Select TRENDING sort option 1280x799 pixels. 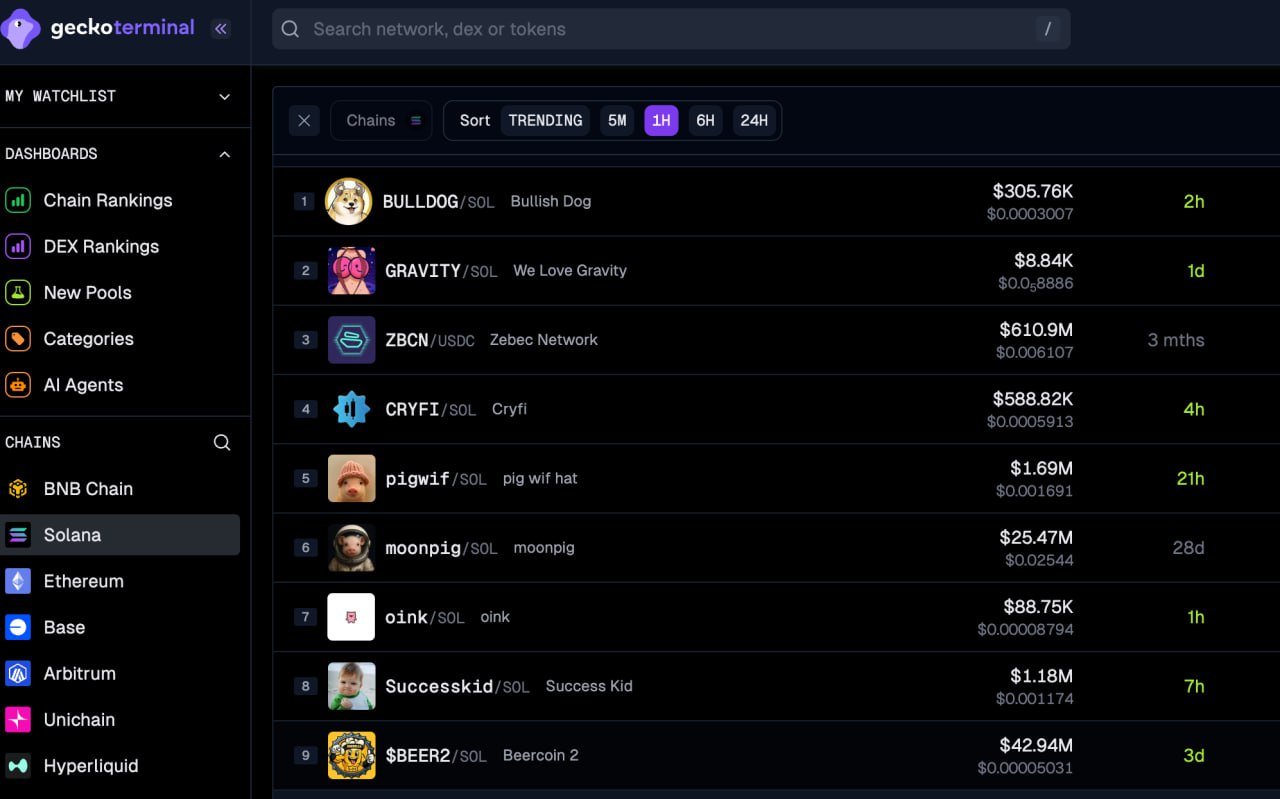pyautogui.click(x=545, y=120)
